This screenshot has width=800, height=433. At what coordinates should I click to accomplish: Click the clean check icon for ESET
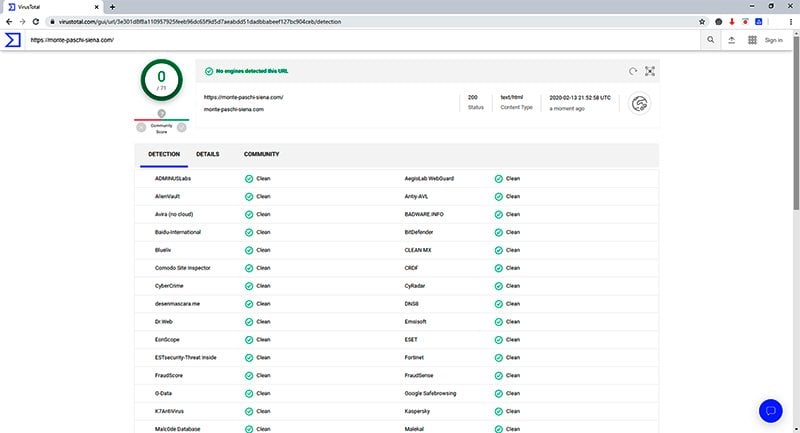click(498, 340)
